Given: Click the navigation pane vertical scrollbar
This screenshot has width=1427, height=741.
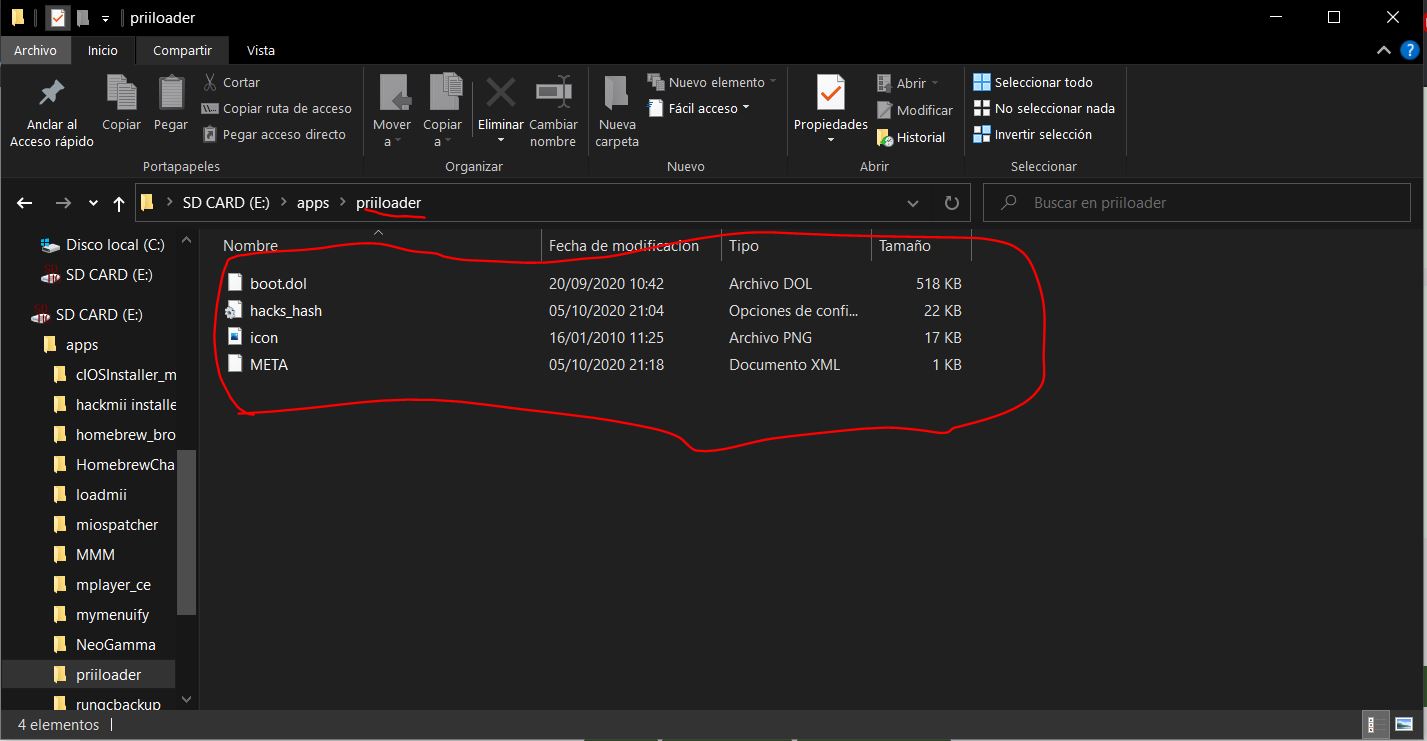Looking at the screenshot, I should (x=186, y=530).
